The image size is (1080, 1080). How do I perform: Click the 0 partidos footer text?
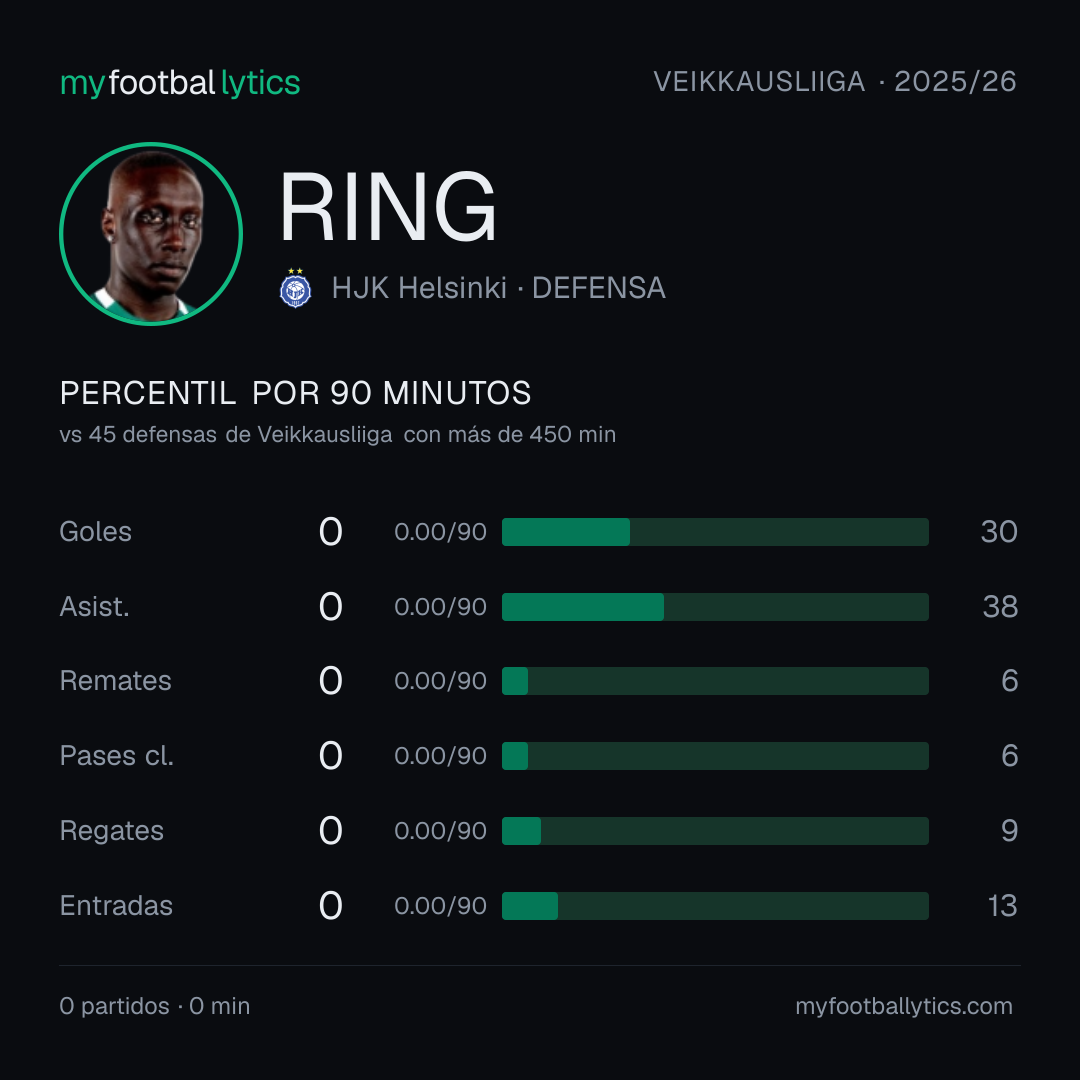pyautogui.click(x=114, y=1006)
